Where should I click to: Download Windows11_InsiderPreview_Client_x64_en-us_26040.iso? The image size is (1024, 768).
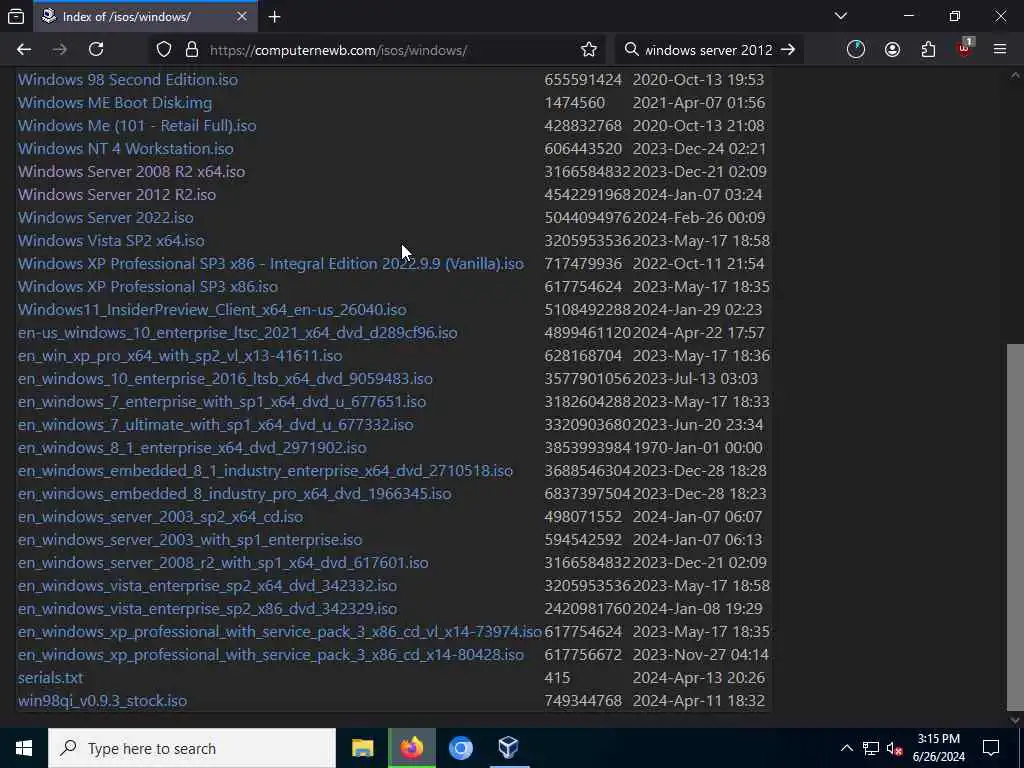tap(212, 310)
